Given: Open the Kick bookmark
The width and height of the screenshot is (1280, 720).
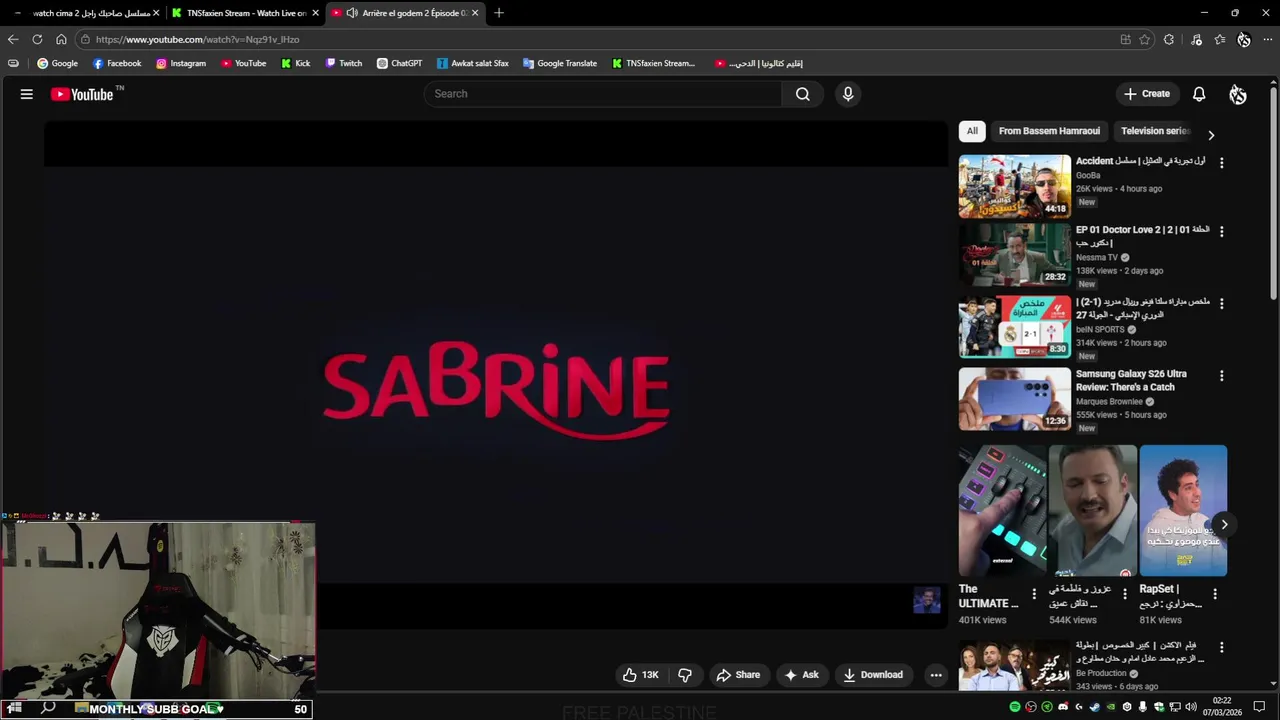Looking at the screenshot, I should pyautogui.click(x=295, y=63).
